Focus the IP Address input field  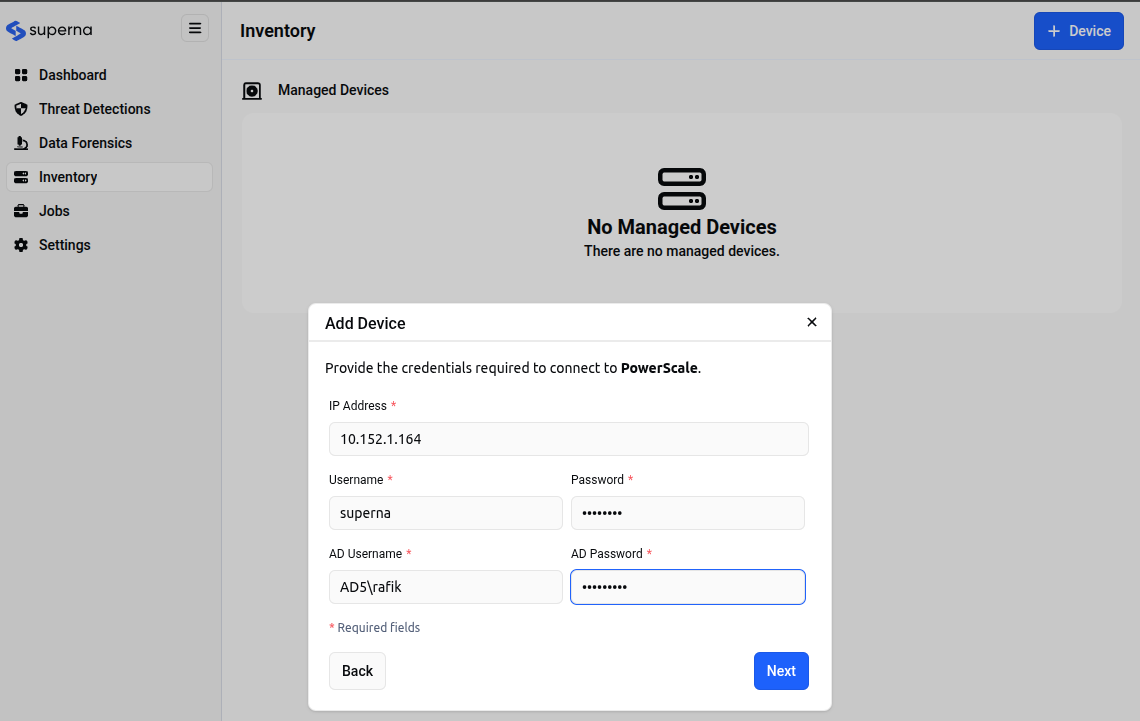568,439
